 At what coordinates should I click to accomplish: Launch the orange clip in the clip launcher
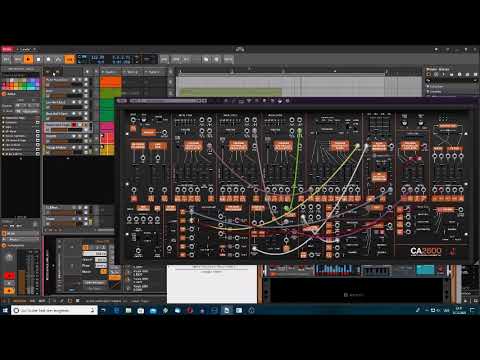click(x=111, y=82)
